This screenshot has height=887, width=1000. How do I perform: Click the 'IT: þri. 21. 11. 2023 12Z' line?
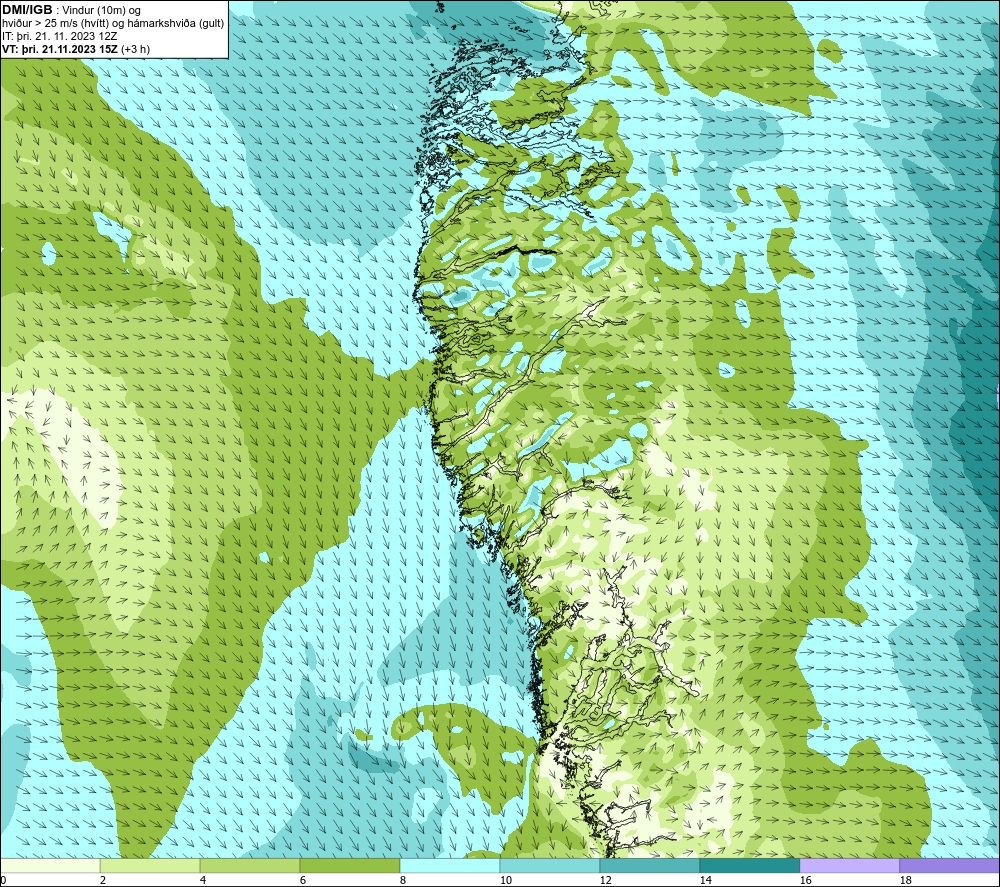59,36
